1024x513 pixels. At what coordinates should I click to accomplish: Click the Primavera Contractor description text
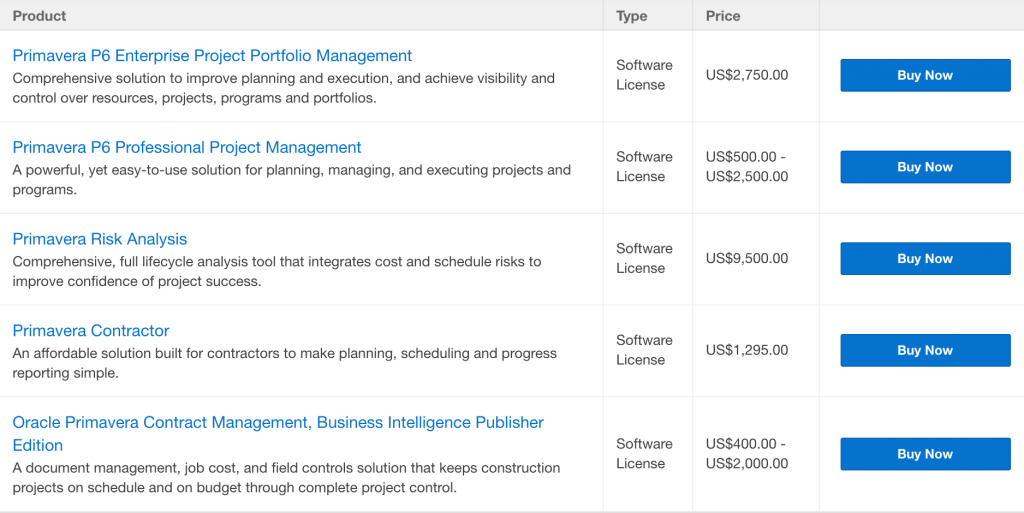coord(285,363)
